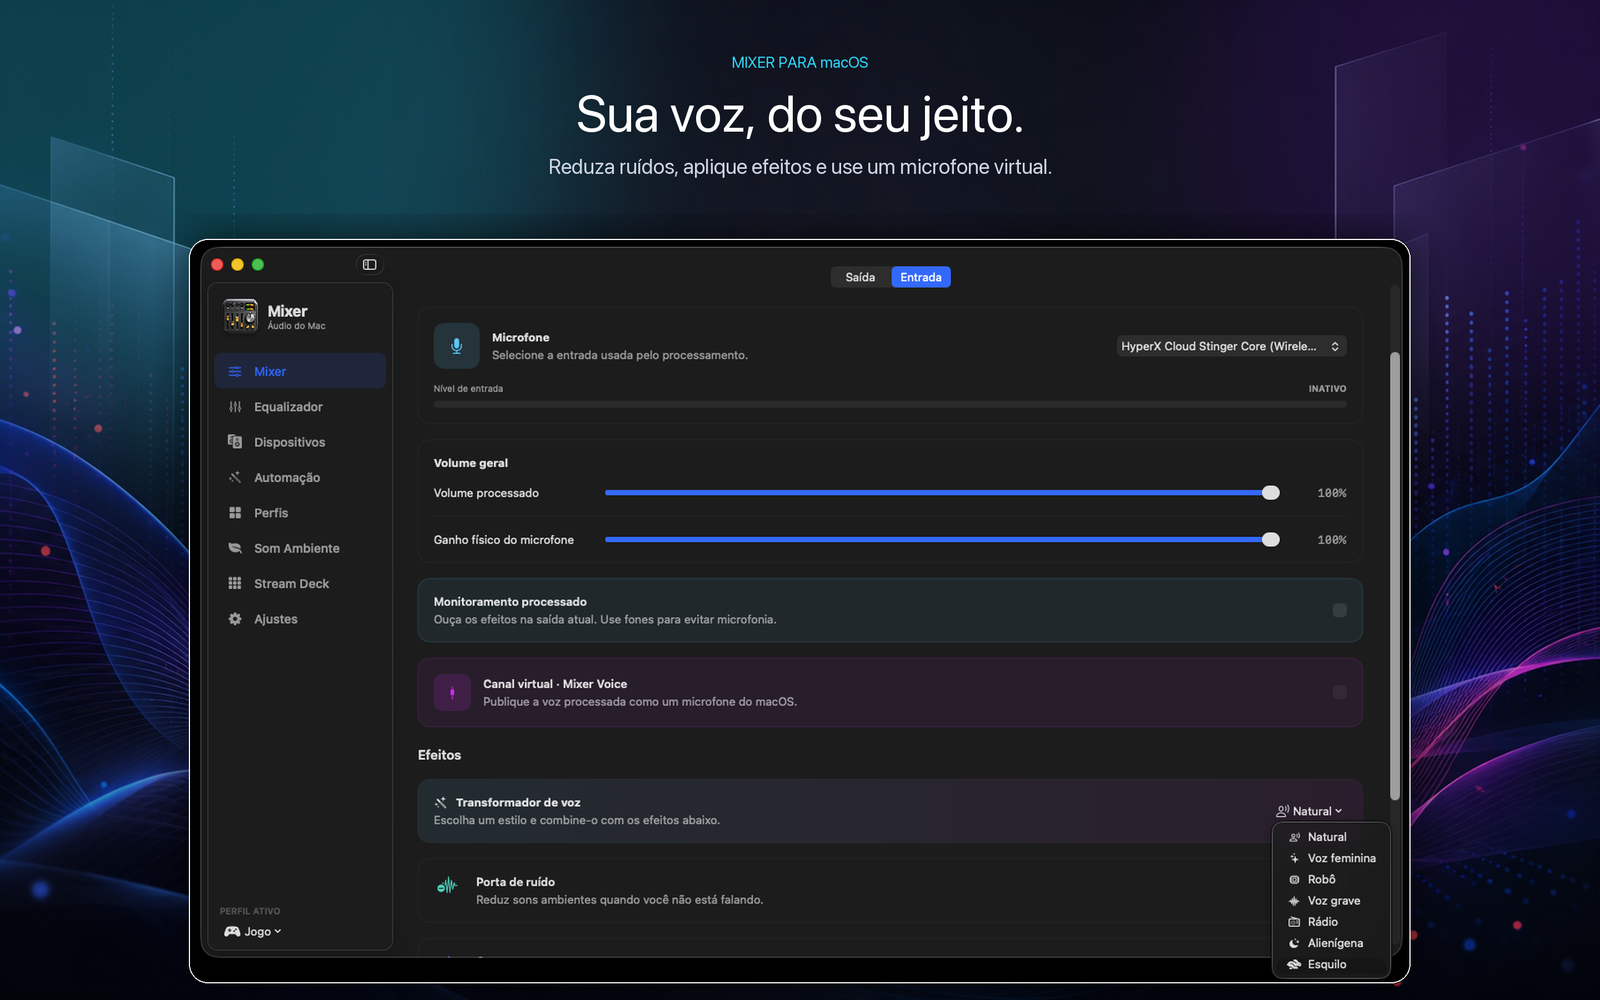Click the vertical scrollbar of main panel
The image size is (1600, 1000).
tap(1395, 576)
